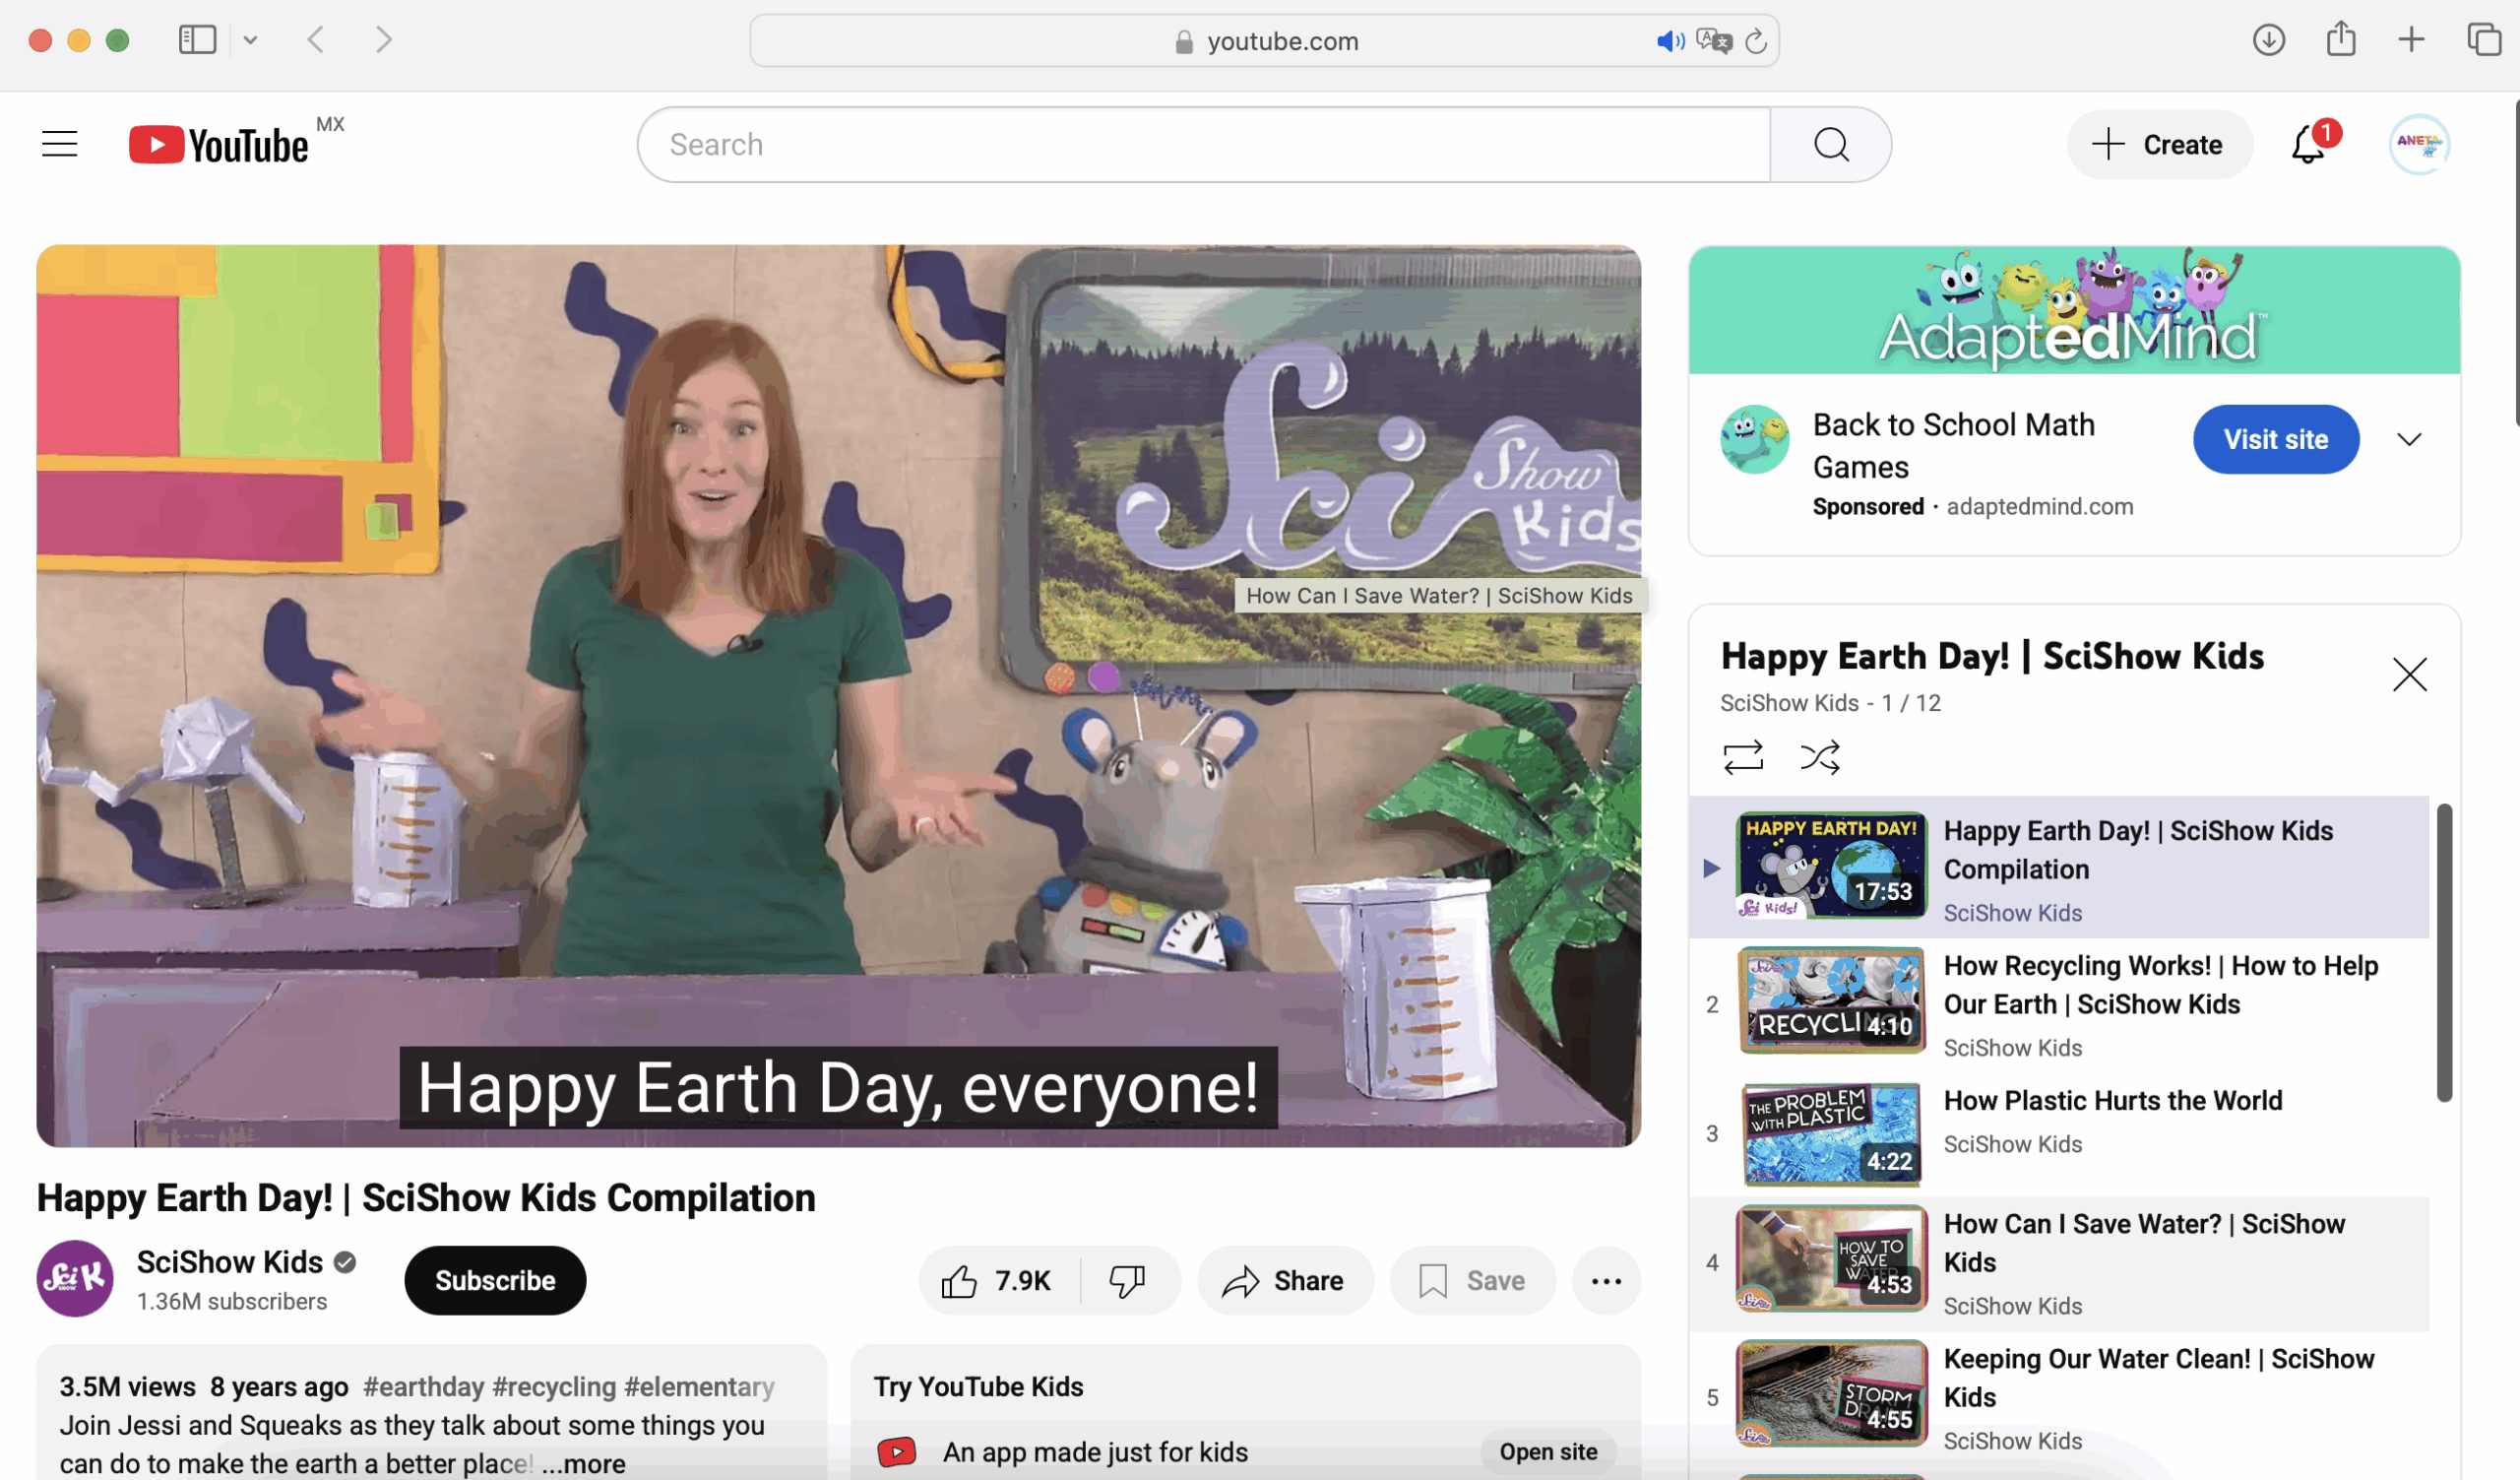Image resolution: width=2520 pixels, height=1480 pixels.
Task: Mute the tab's audio speaker icon
Action: tap(1670, 41)
